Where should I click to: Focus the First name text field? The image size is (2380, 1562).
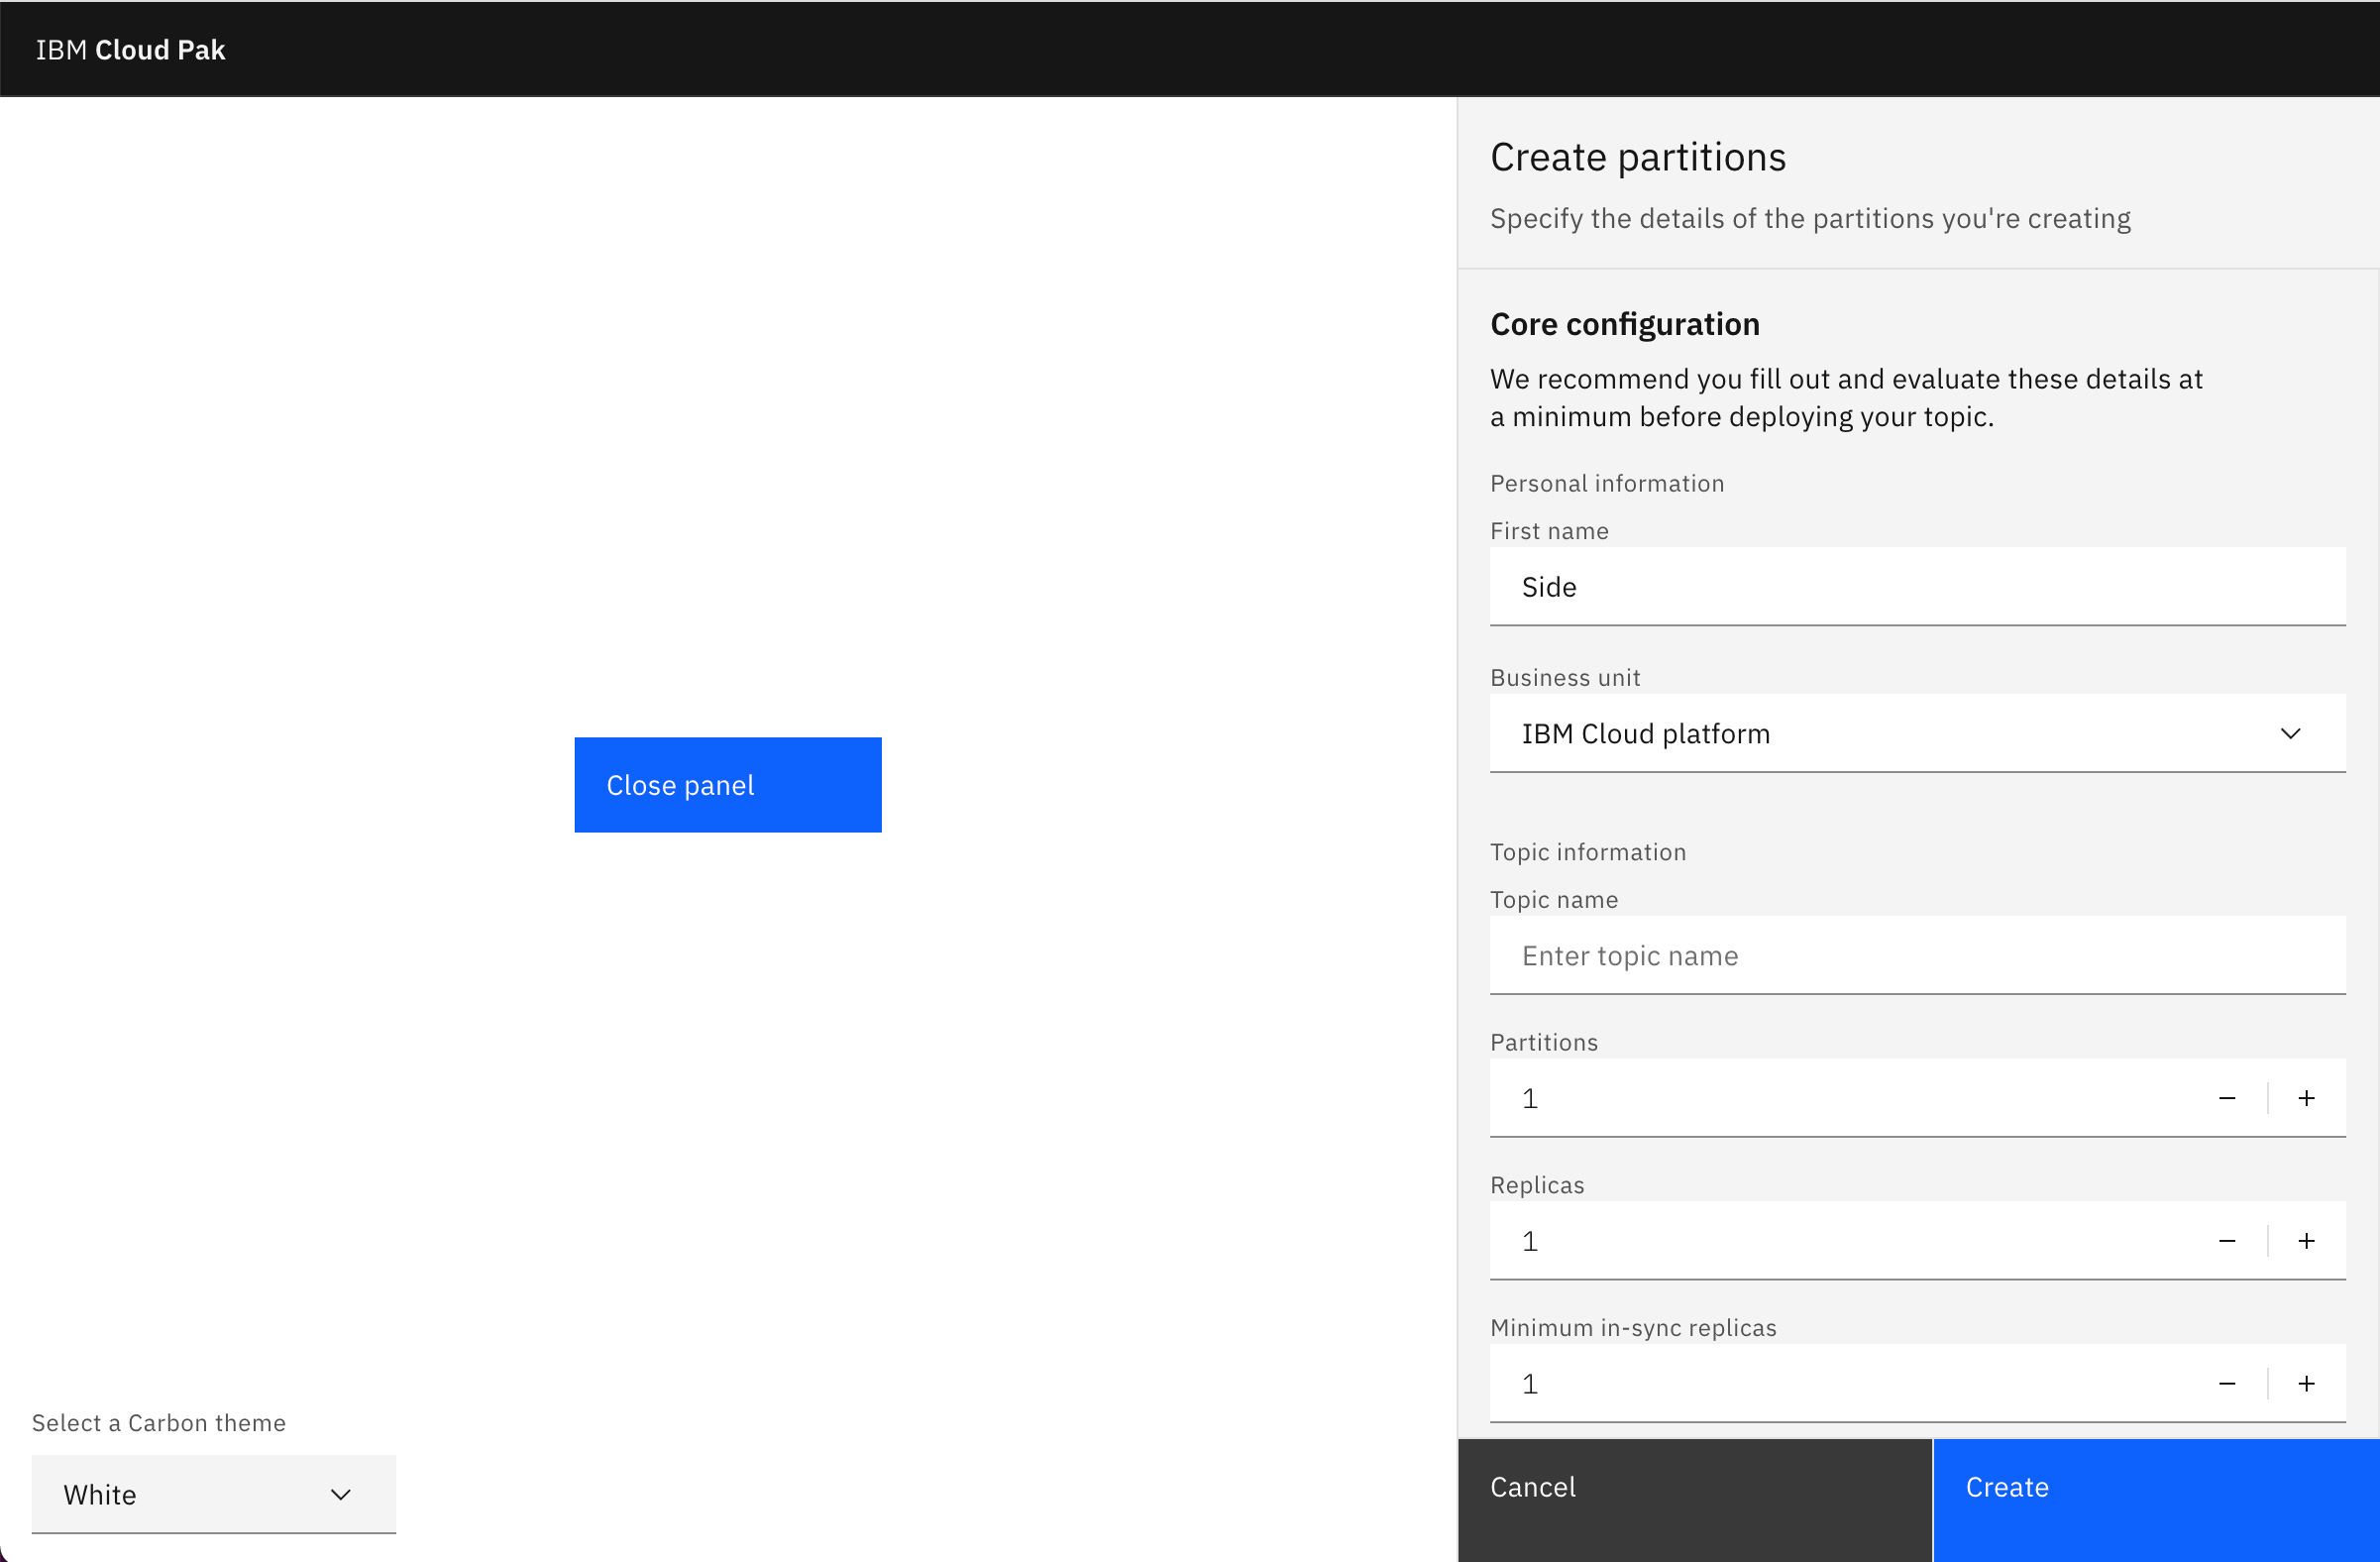point(1915,586)
